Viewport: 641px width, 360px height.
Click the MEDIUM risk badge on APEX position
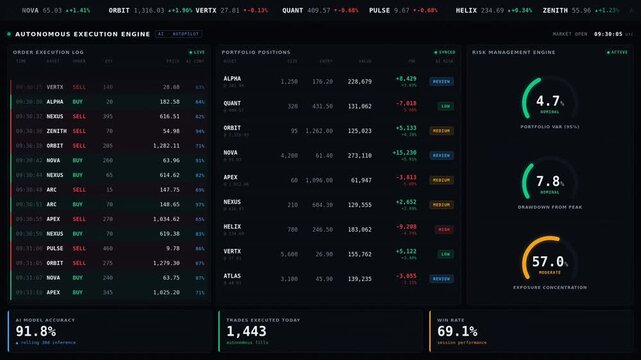(442, 180)
